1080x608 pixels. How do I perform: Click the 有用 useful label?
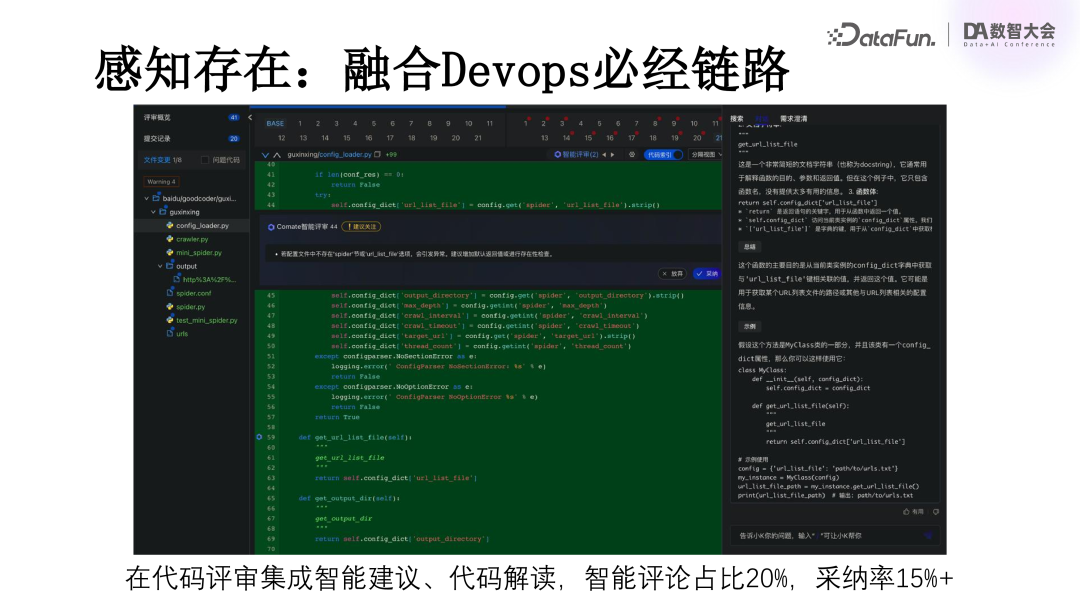pos(917,512)
